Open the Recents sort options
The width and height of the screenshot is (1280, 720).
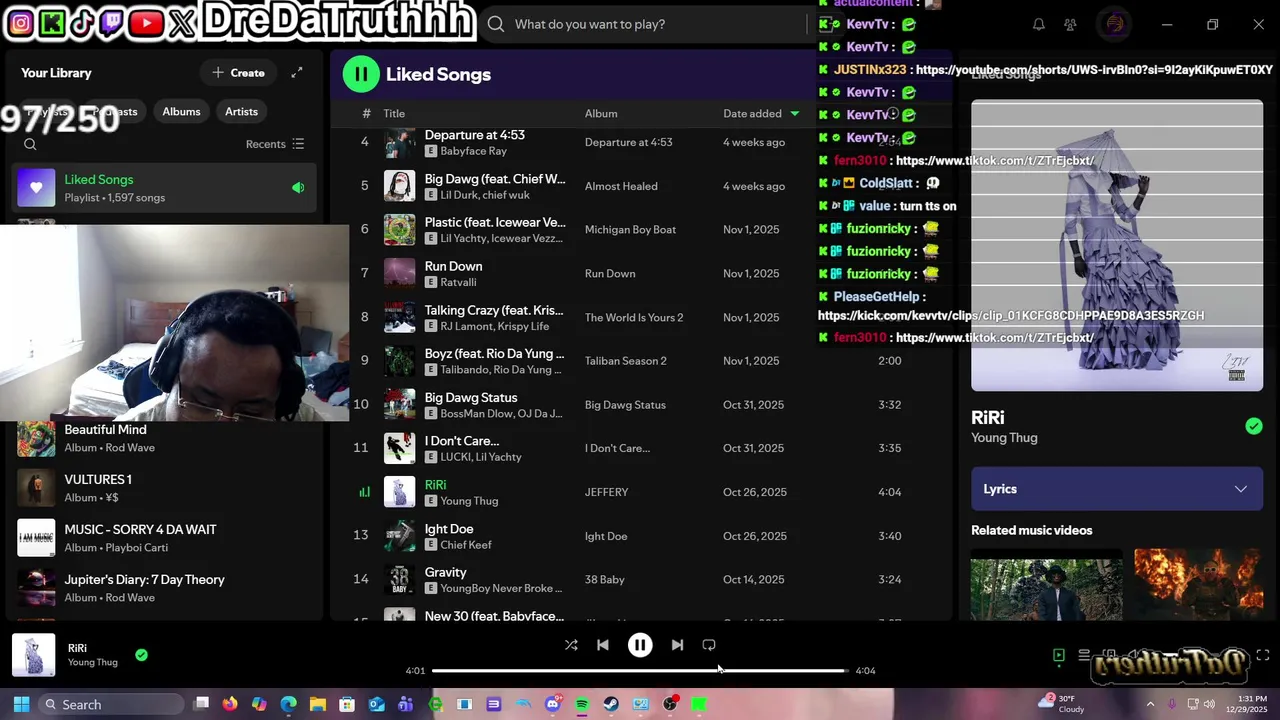pos(275,144)
